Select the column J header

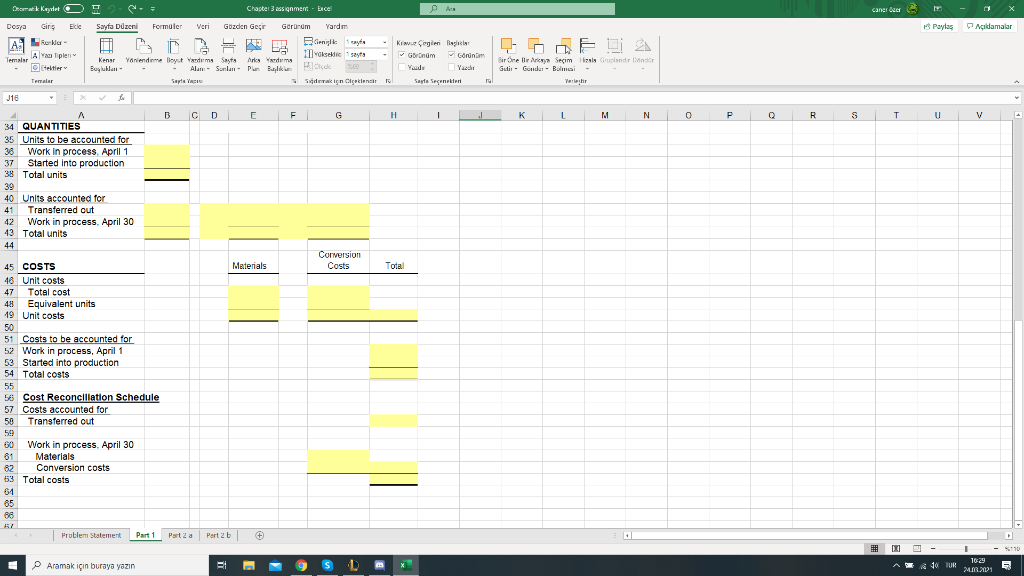(480, 115)
